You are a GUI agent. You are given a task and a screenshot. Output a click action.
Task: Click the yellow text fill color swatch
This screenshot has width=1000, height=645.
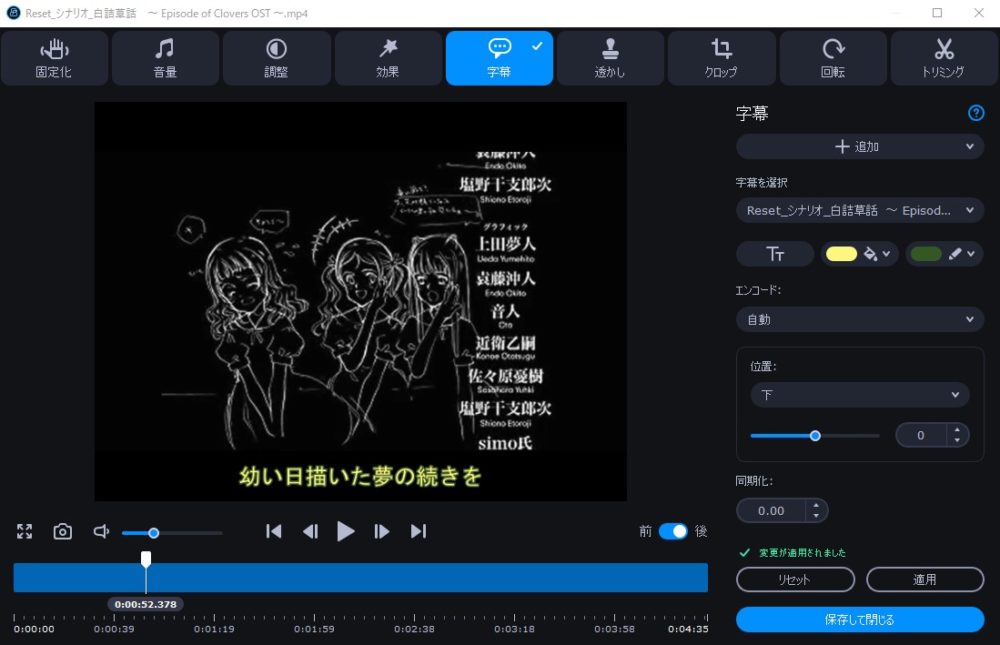pos(841,254)
